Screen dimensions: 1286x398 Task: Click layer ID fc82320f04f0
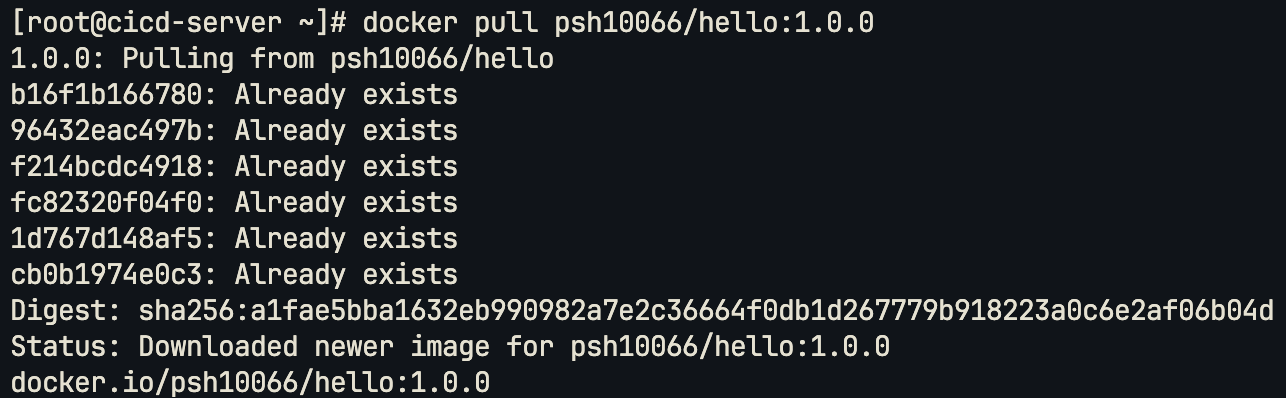click(106, 203)
